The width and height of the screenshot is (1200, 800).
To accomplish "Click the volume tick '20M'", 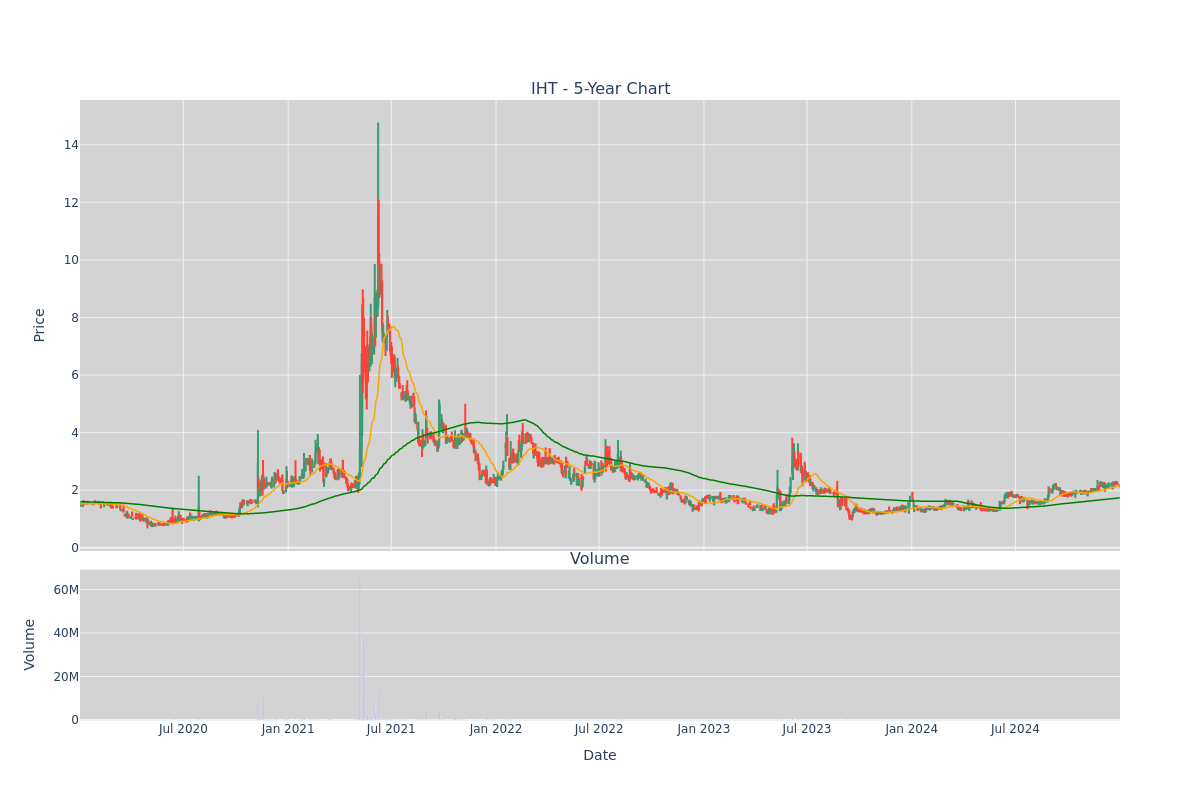I will pyautogui.click(x=66, y=677).
